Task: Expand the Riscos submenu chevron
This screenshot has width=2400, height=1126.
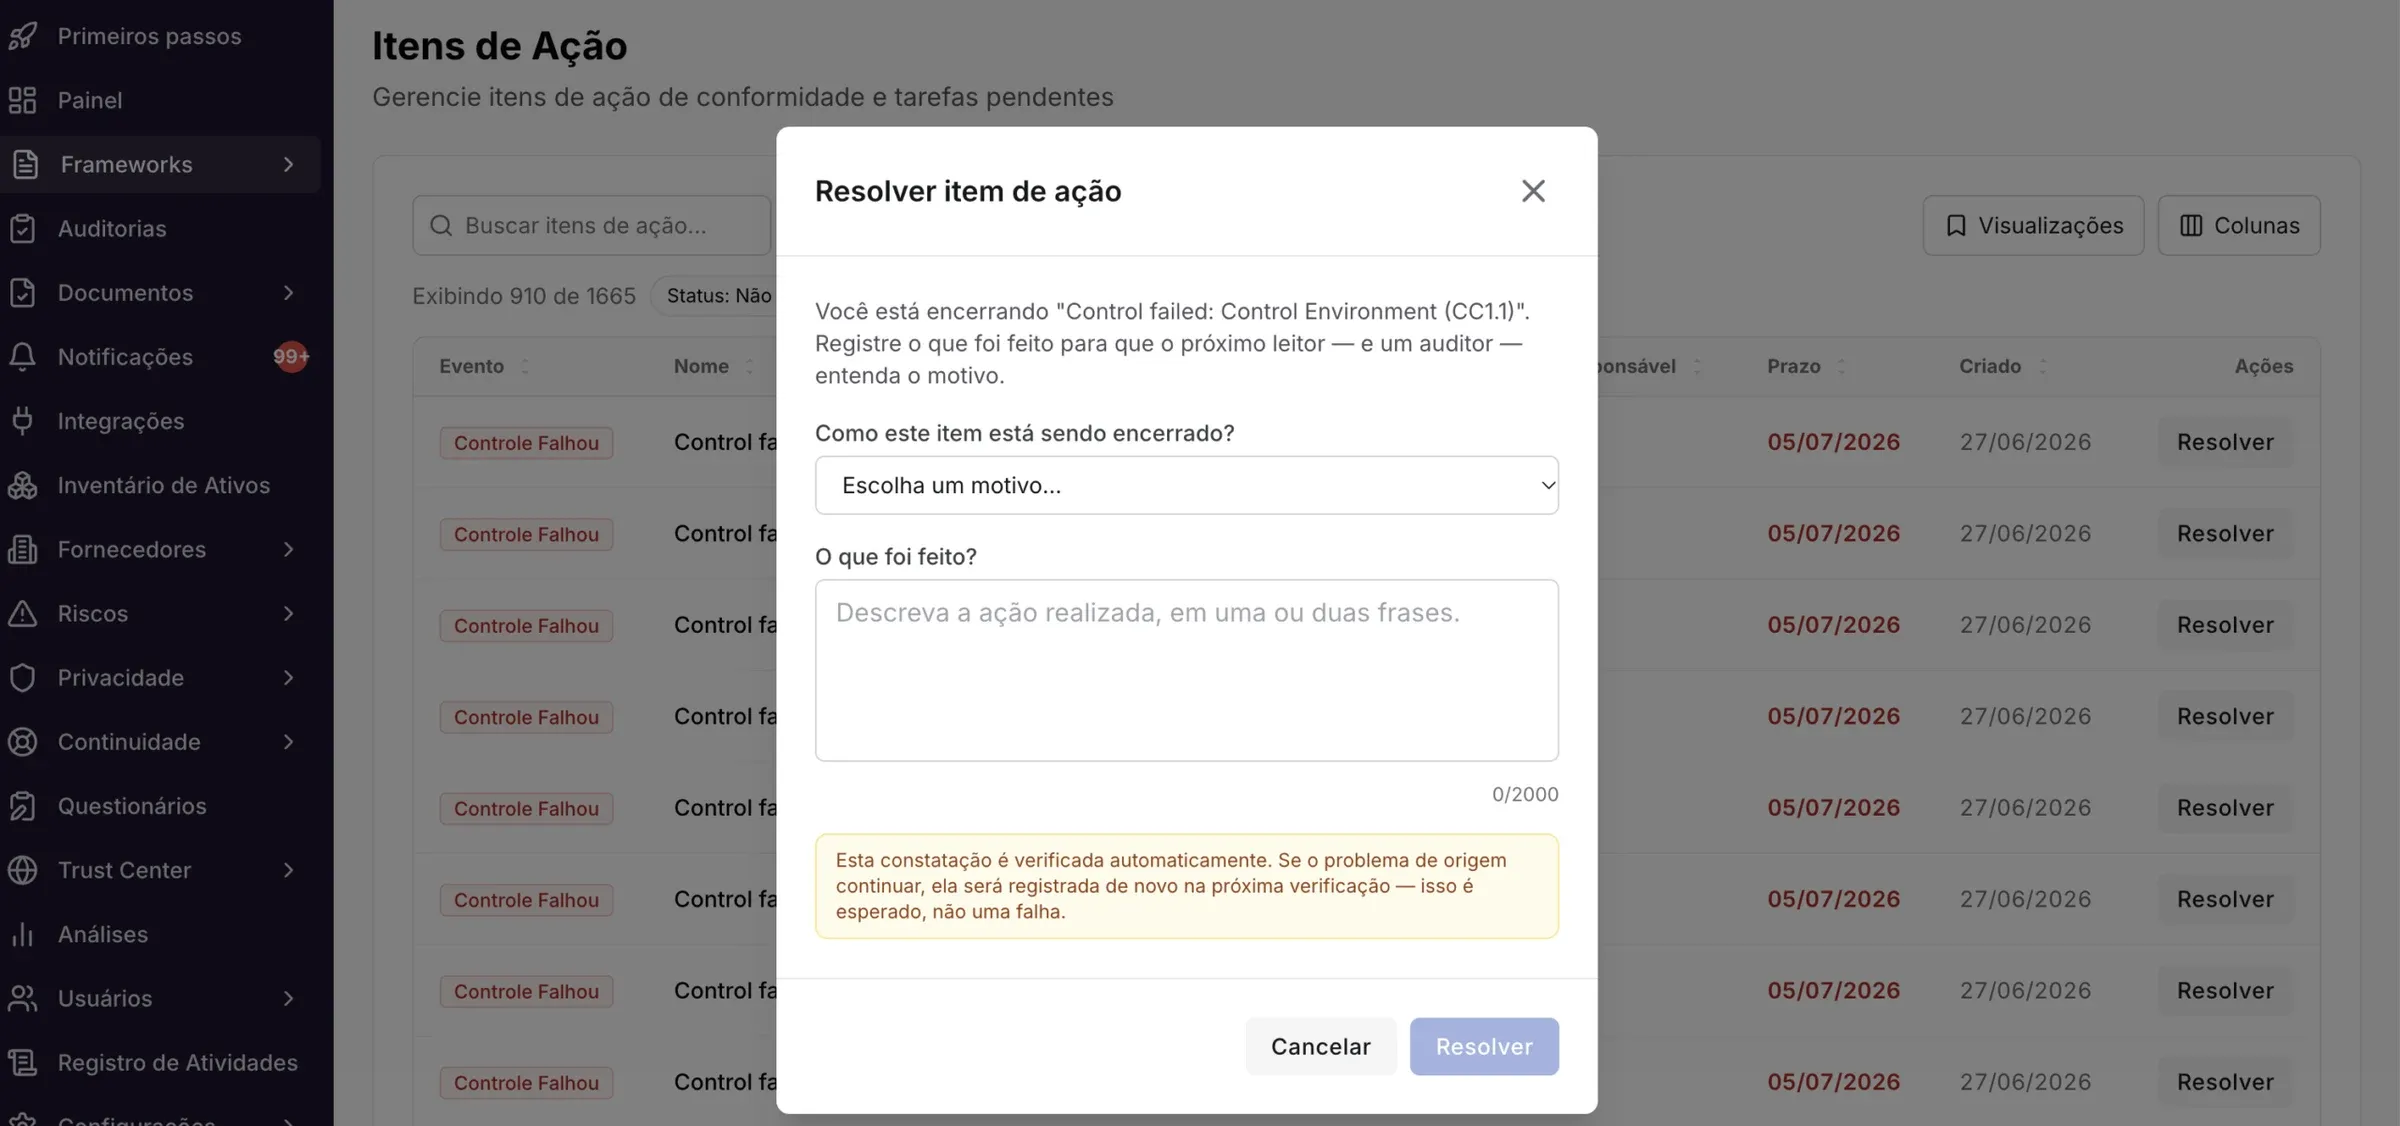Action: [288, 613]
